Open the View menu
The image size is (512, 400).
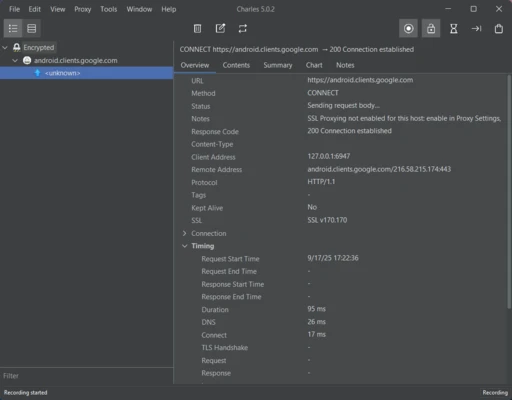(x=58, y=9)
